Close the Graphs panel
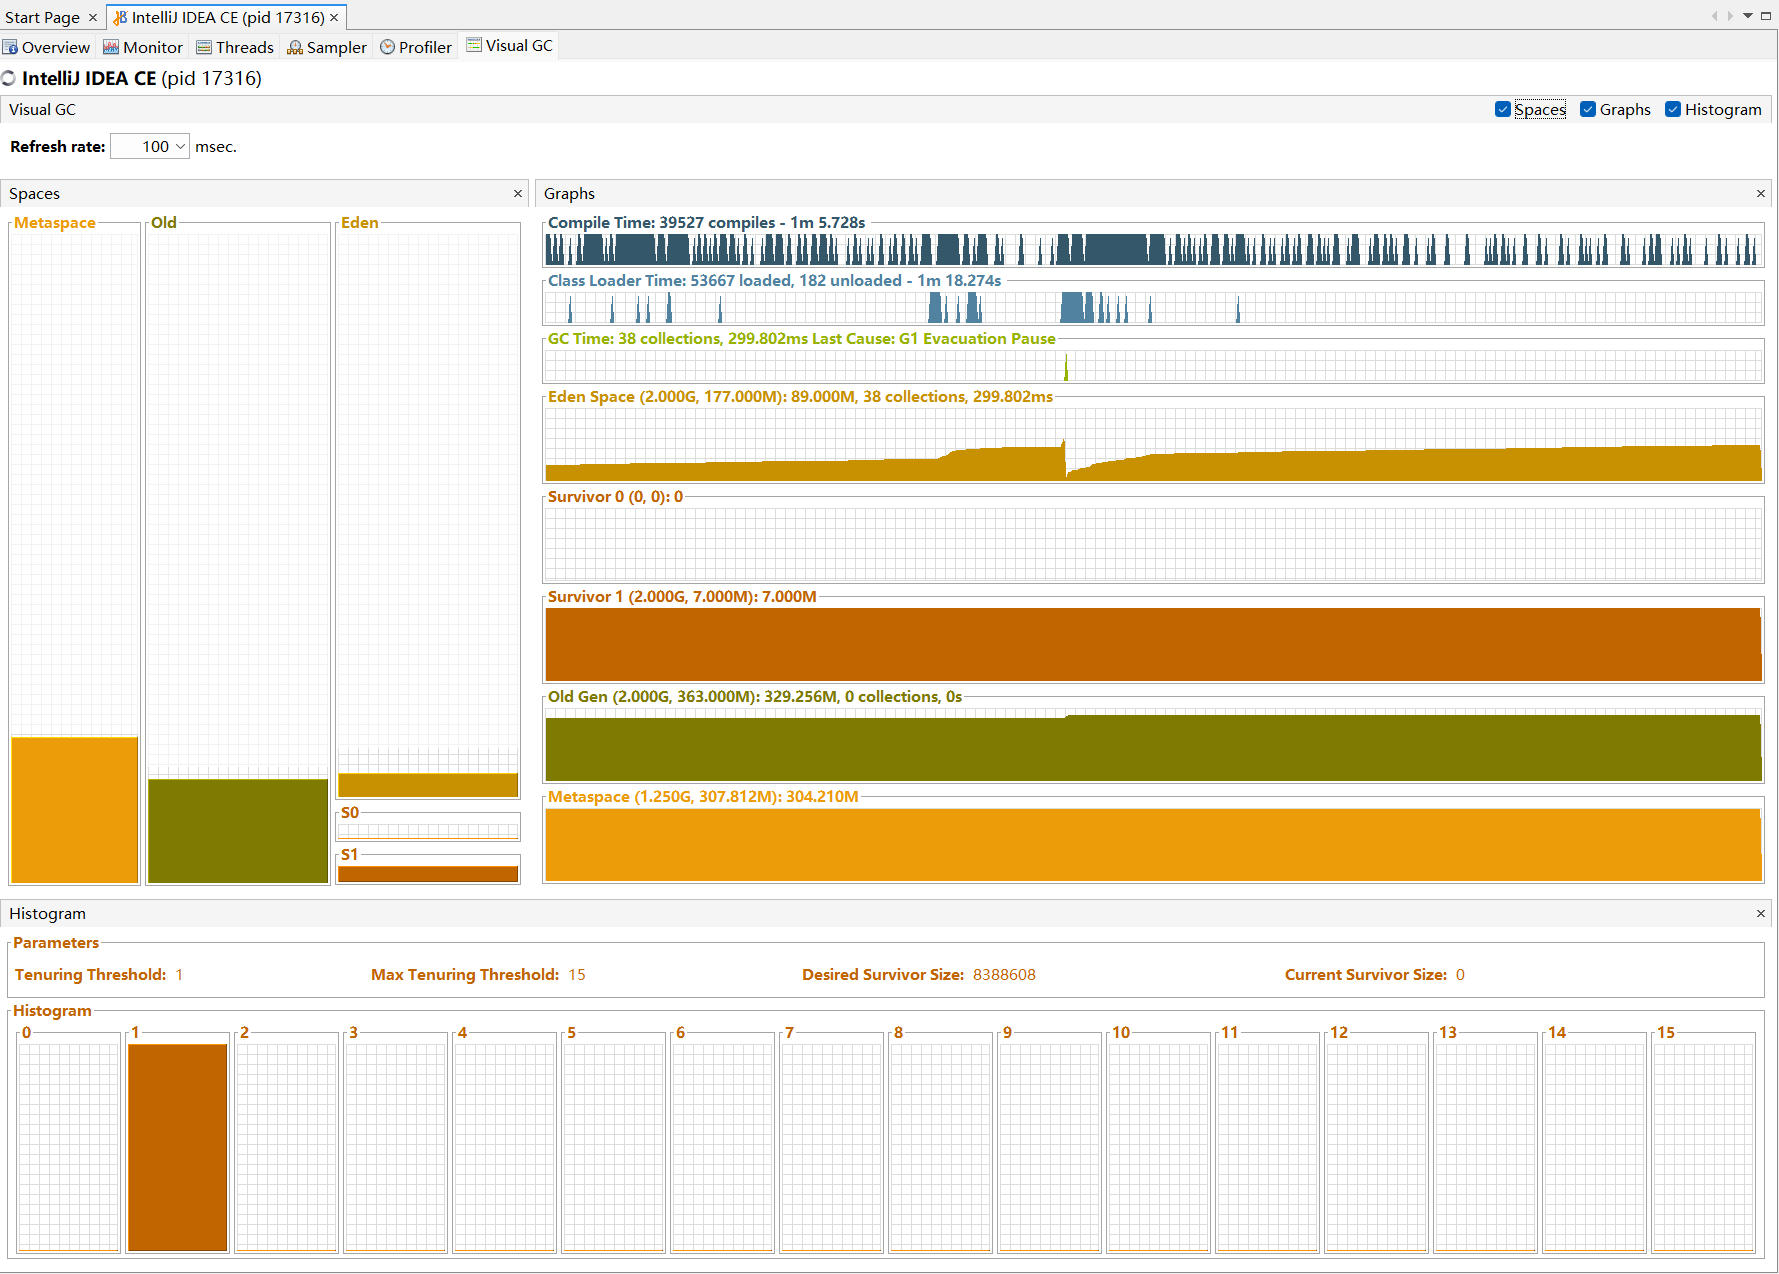 pos(1761,194)
